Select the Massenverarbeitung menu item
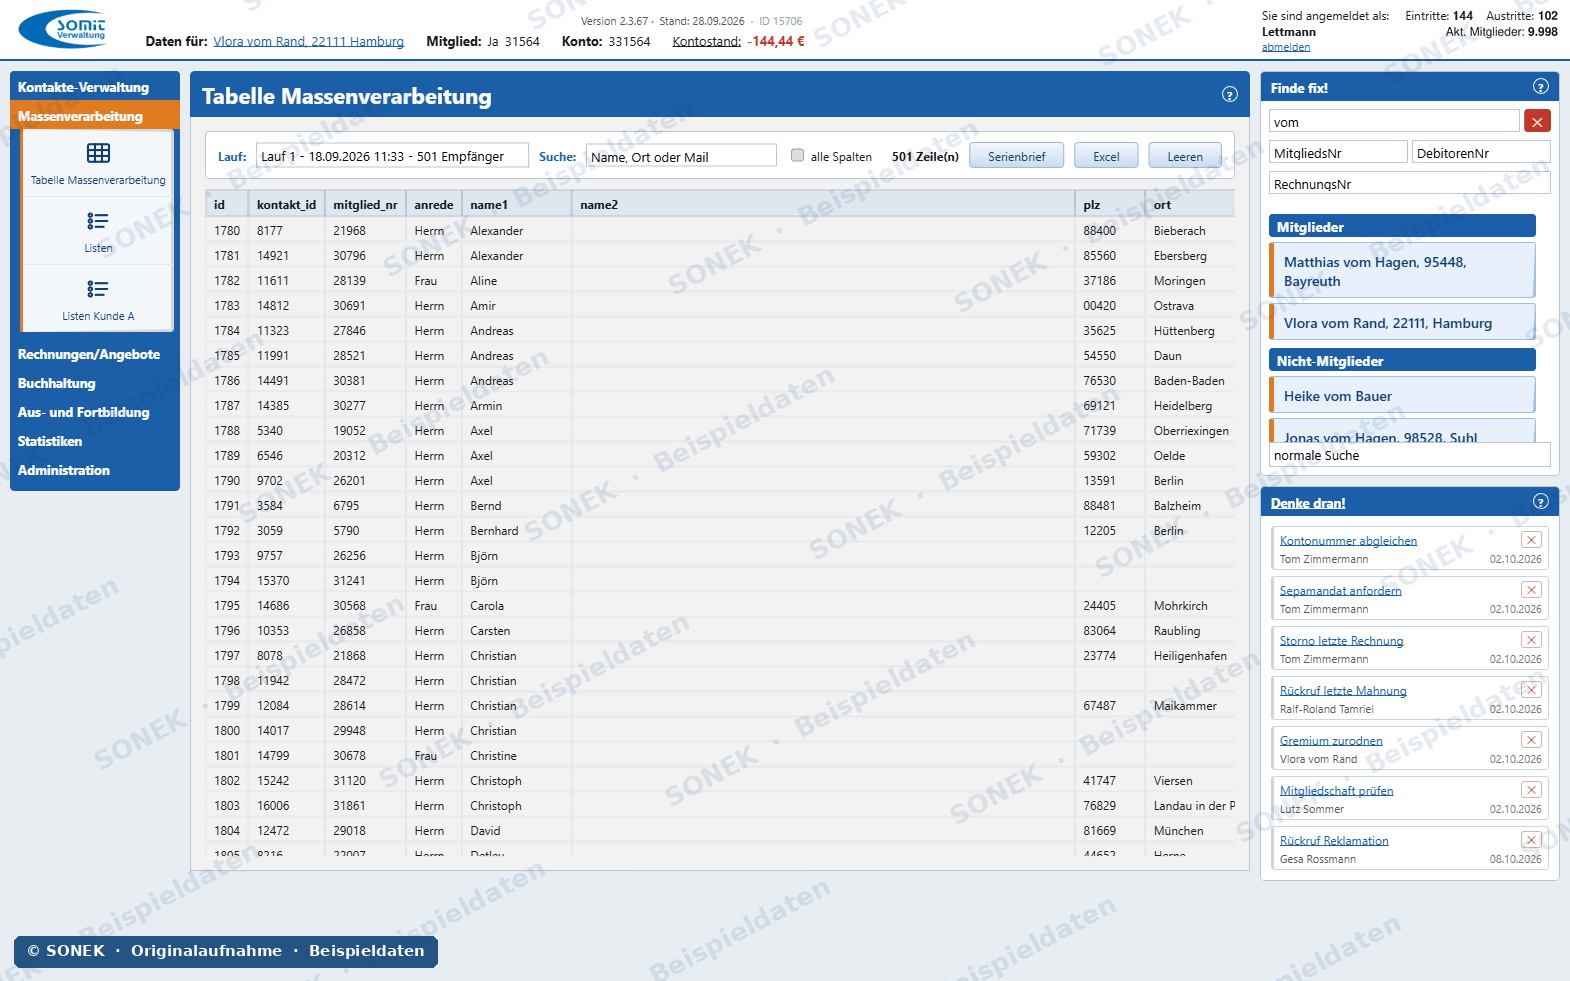The height and width of the screenshot is (981, 1570). coord(95,116)
